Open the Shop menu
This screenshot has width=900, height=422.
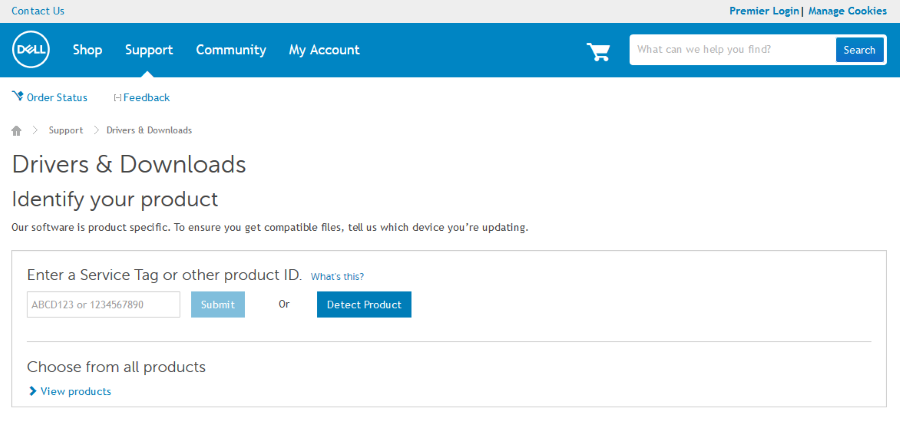point(87,50)
